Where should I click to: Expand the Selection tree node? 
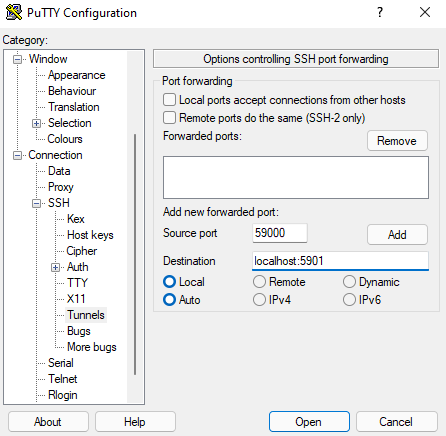click(36, 123)
